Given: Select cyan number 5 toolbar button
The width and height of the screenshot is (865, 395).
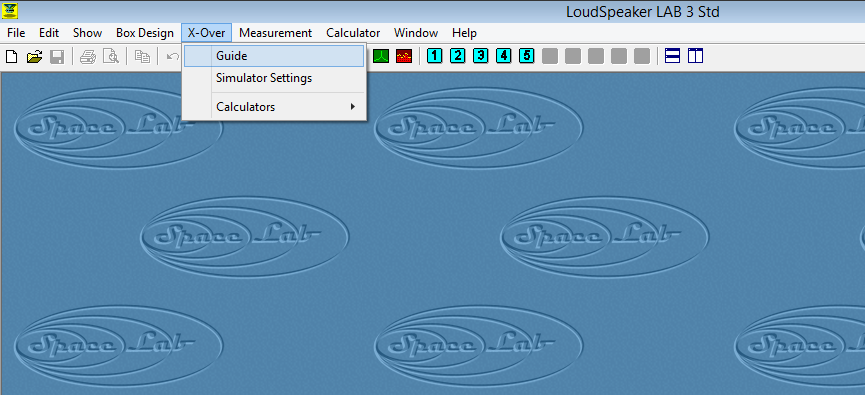Looking at the screenshot, I should tap(527, 56).
